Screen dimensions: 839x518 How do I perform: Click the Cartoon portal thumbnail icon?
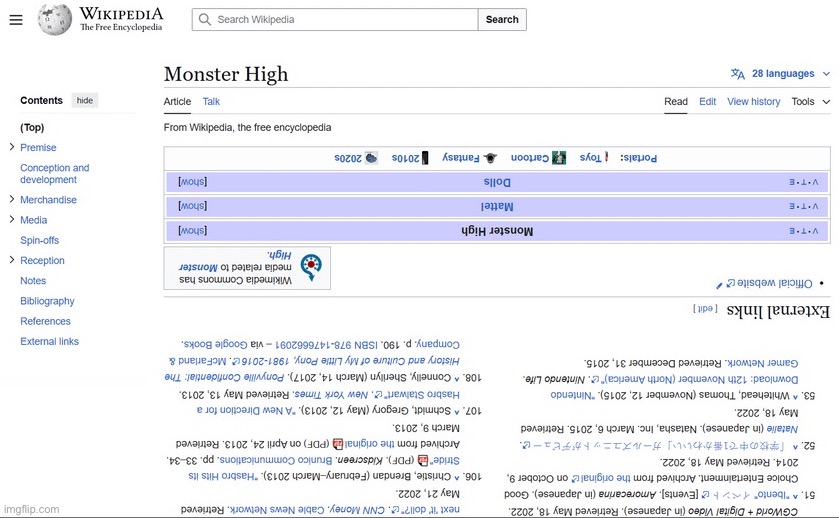559,158
